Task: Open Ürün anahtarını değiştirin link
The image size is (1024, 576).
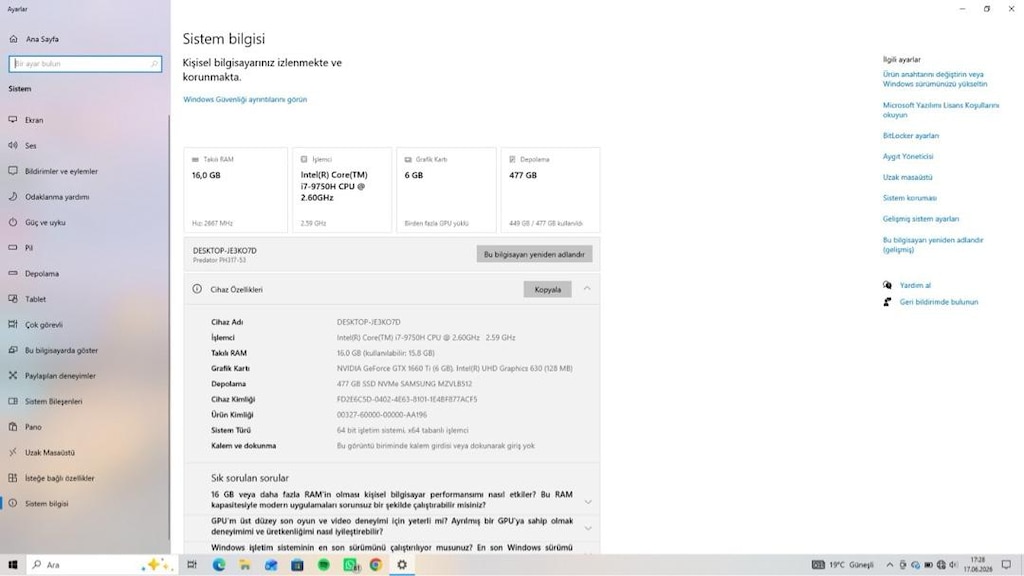Action: [935, 79]
